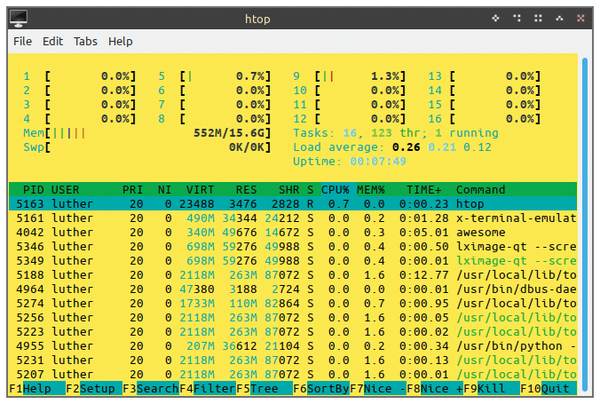
Task: Open the Edit menu
Action: [x=53, y=41]
